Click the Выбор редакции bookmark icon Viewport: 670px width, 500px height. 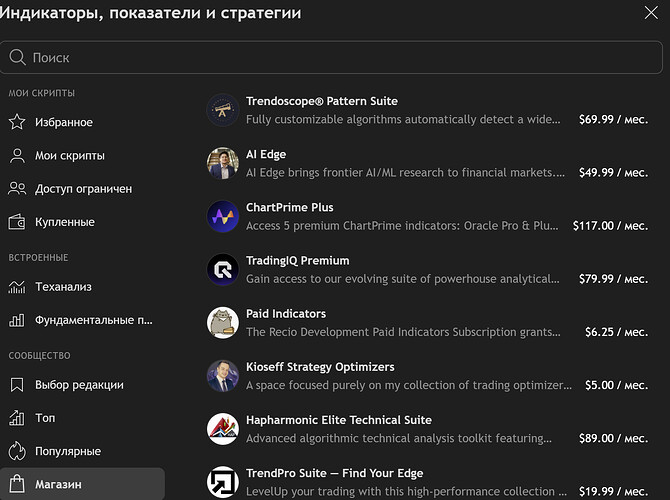click(x=17, y=385)
